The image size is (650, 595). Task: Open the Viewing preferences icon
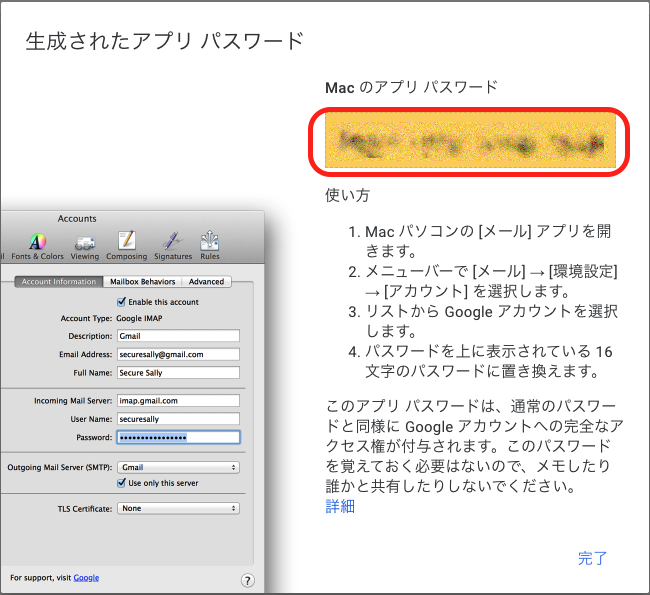tap(85, 247)
